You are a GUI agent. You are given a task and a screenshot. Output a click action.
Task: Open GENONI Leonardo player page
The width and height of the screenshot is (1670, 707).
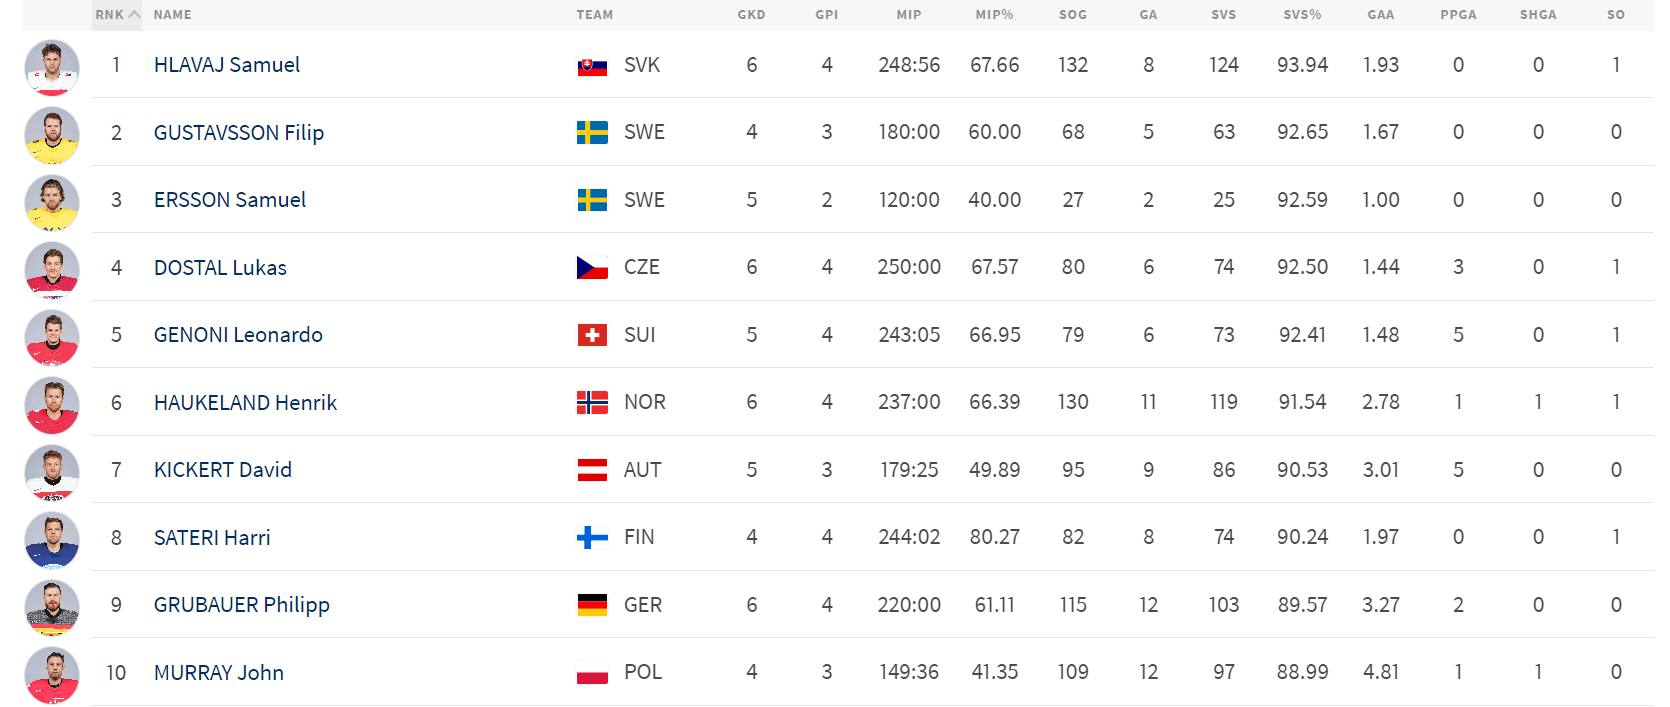[238, 335]
